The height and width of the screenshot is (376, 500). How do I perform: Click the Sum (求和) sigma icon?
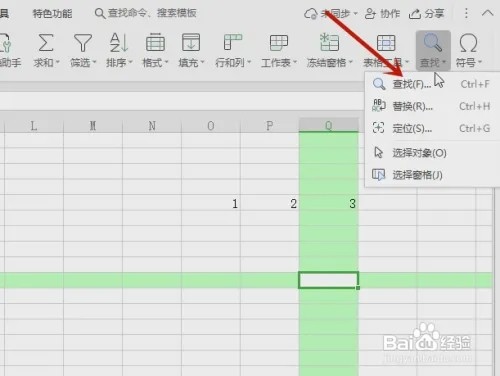coord(46,43)
